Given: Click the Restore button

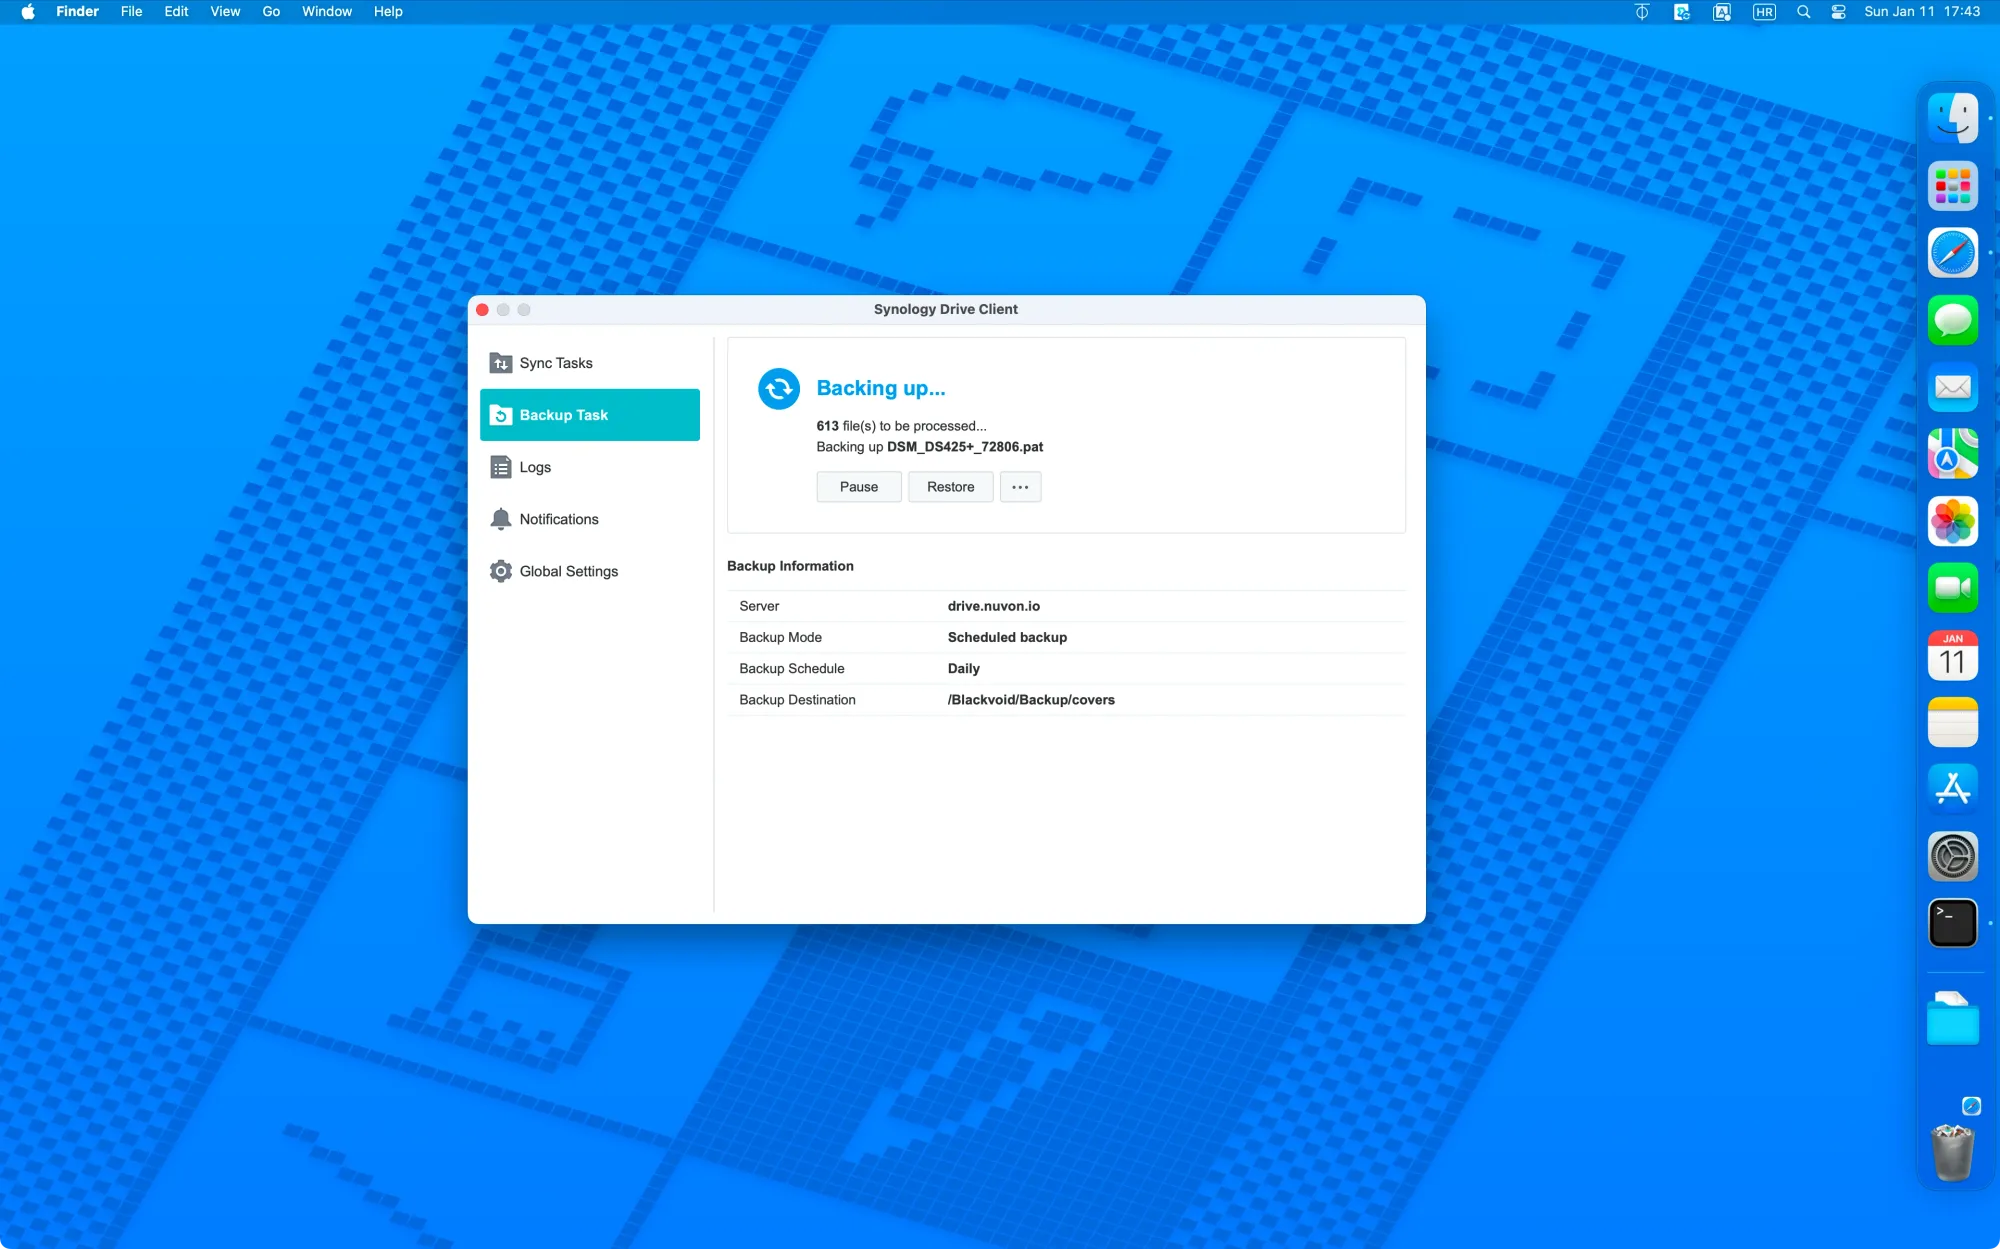Looking at the screenshot, I should 949,487.
